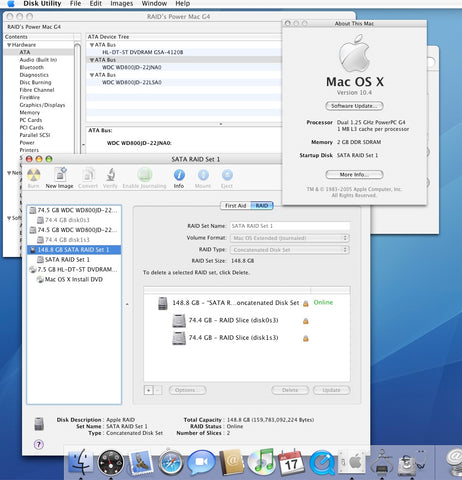This screenshot has height=480, width=462.
Task: Open the Disk Utility application menu
Action: point(42,4)
